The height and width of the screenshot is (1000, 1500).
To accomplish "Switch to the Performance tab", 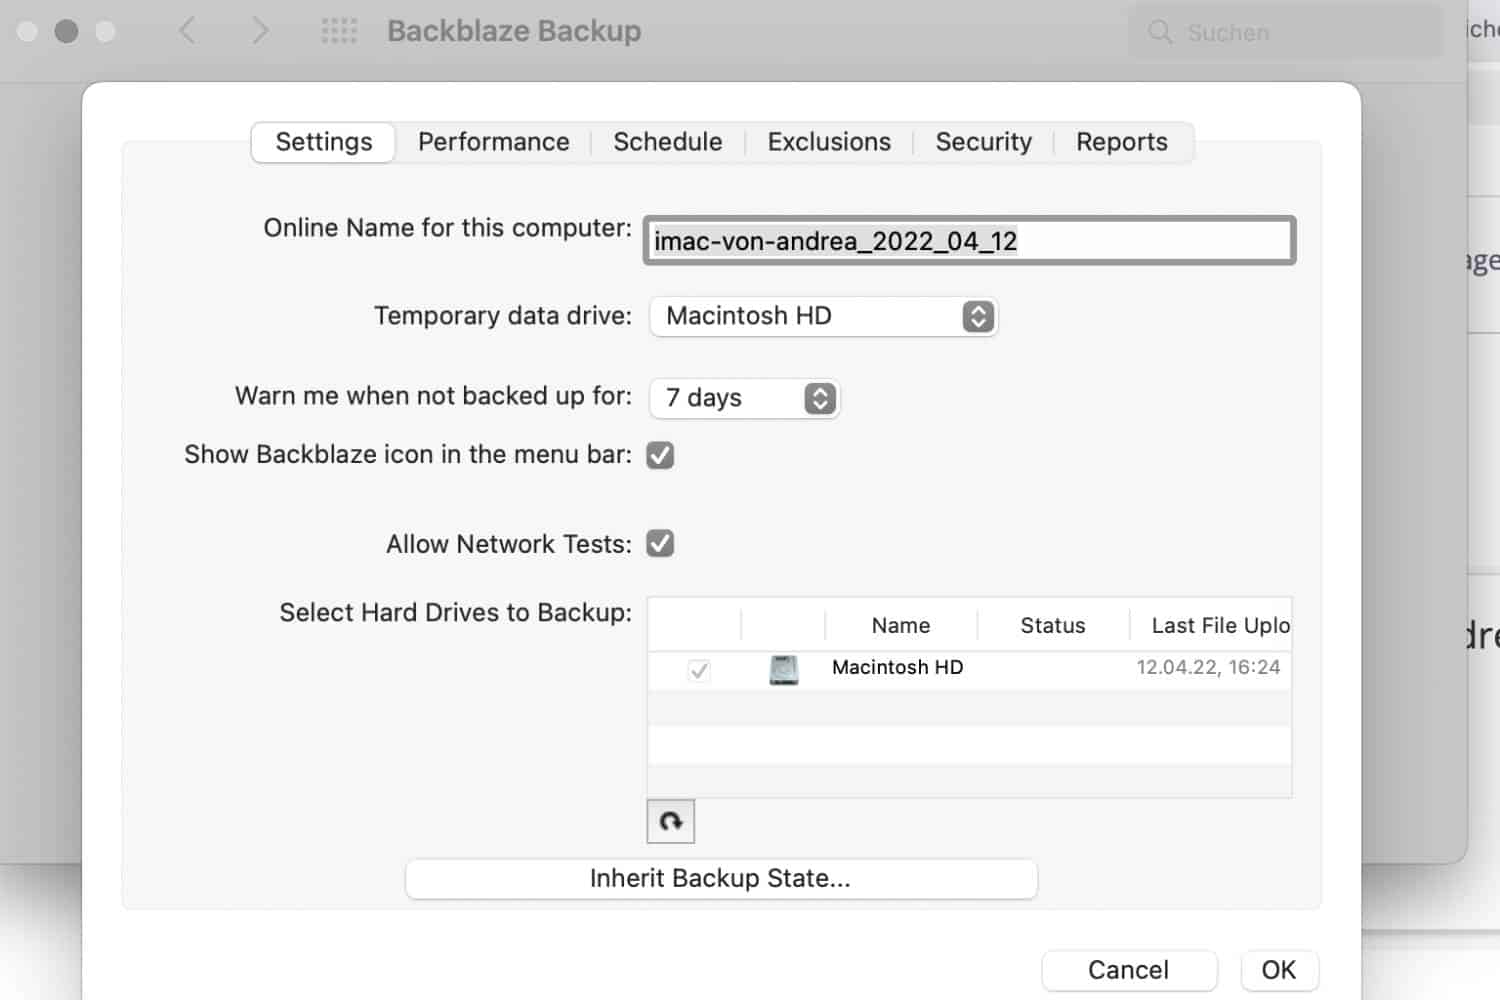I will point(494,142).
